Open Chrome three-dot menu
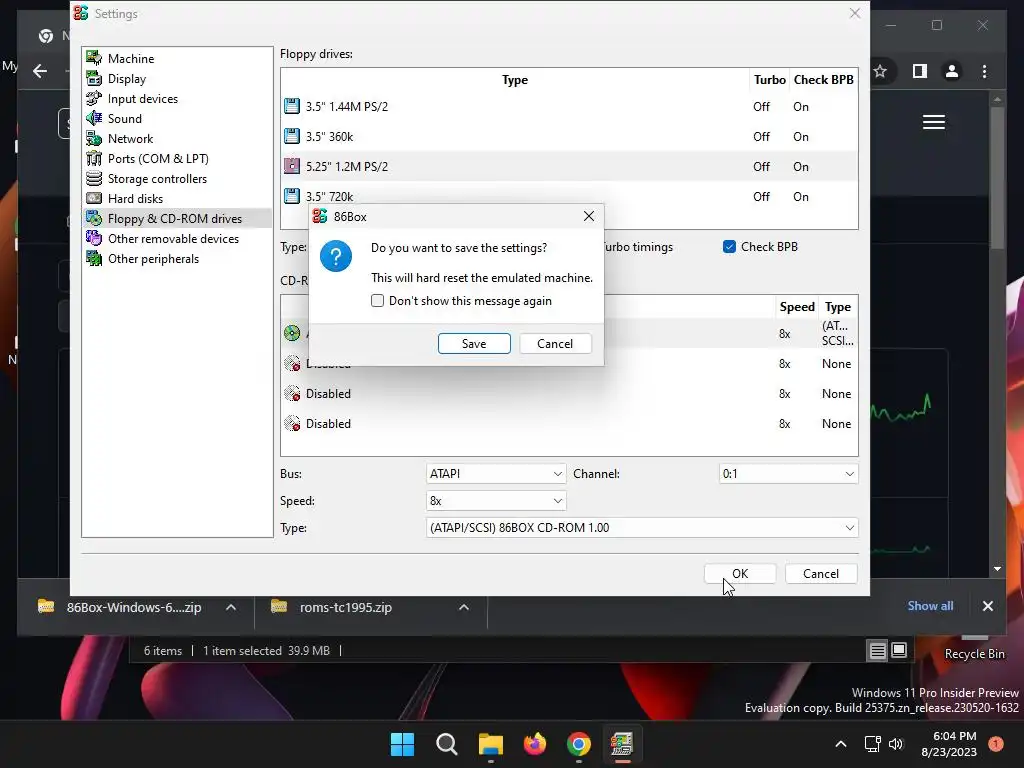 point(984,71)
